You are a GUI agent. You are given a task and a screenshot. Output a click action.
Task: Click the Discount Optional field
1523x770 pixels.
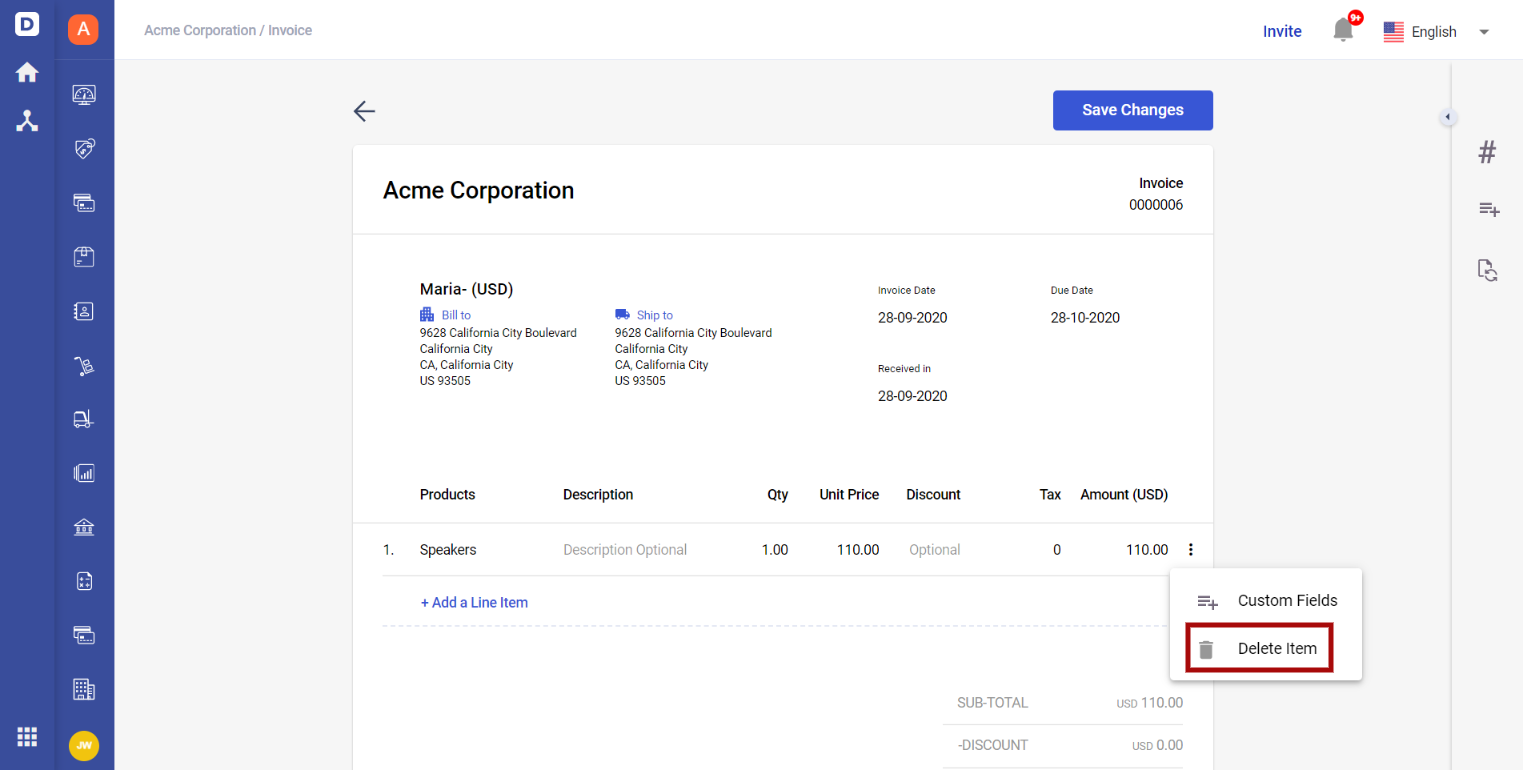pos(935,550)
